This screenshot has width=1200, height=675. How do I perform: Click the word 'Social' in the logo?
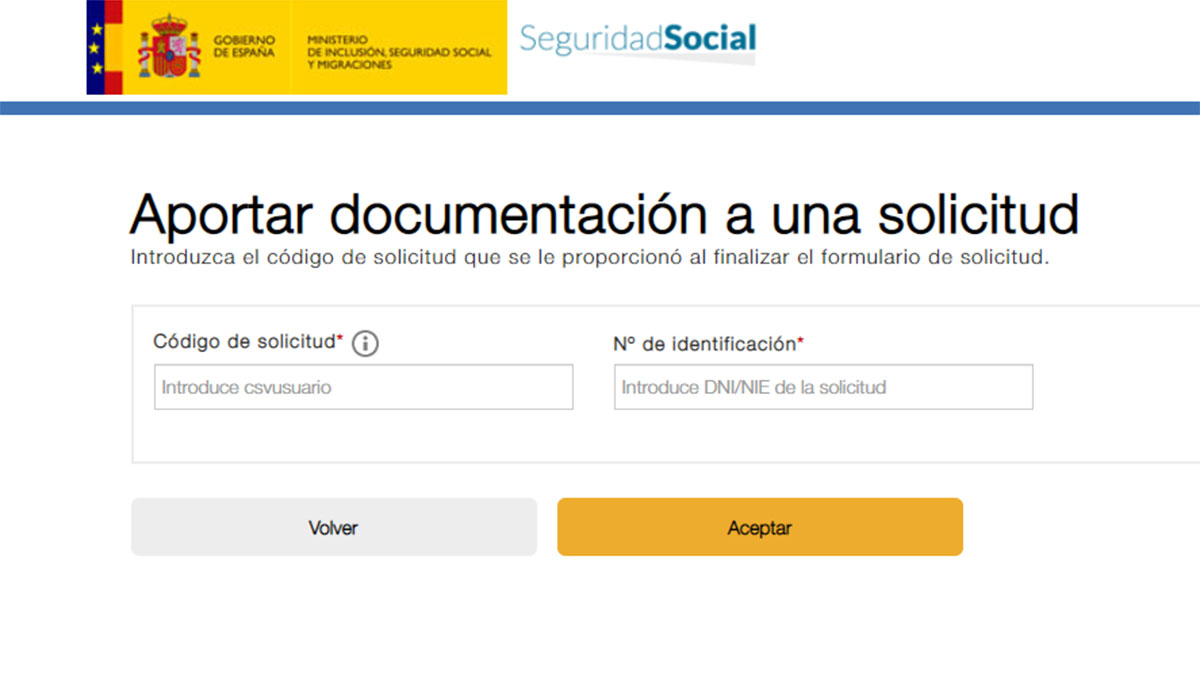pos(710,39)
